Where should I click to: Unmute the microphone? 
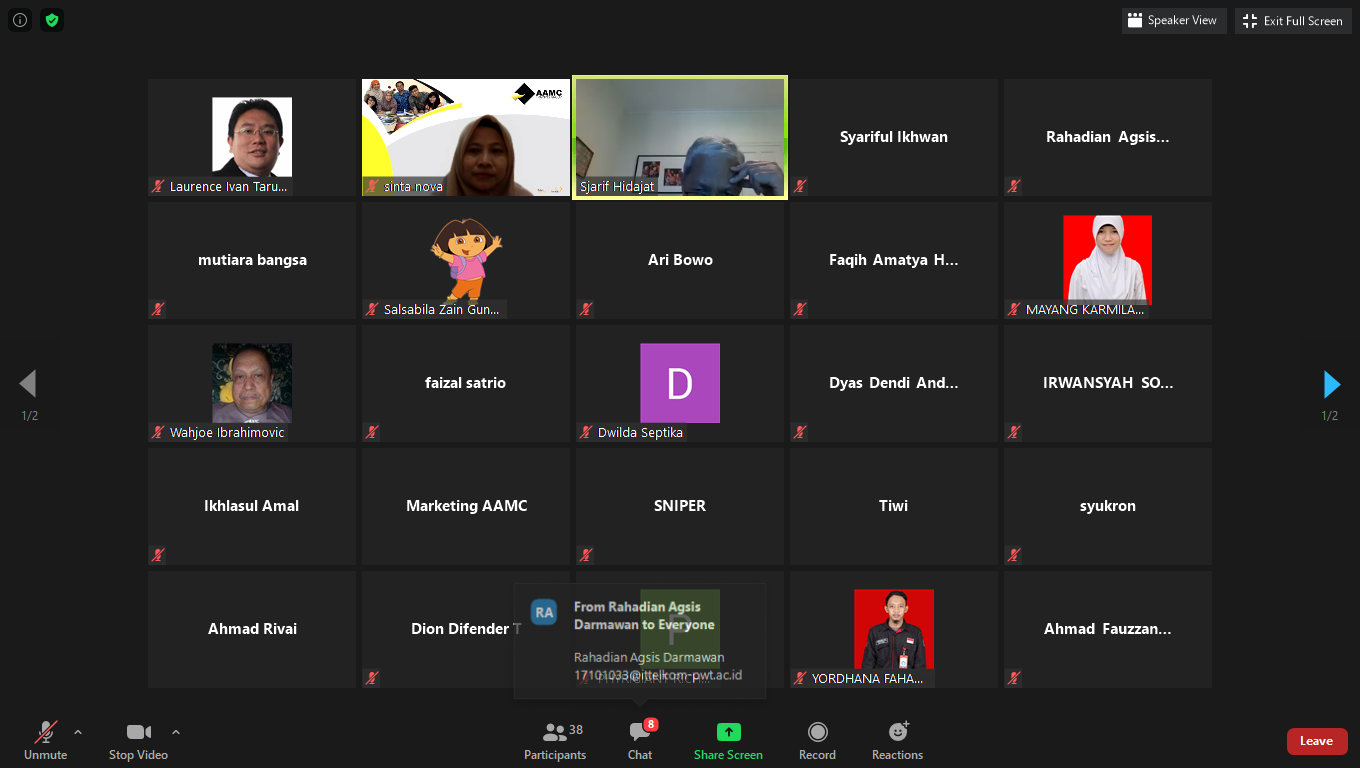[x=46, y=741]
